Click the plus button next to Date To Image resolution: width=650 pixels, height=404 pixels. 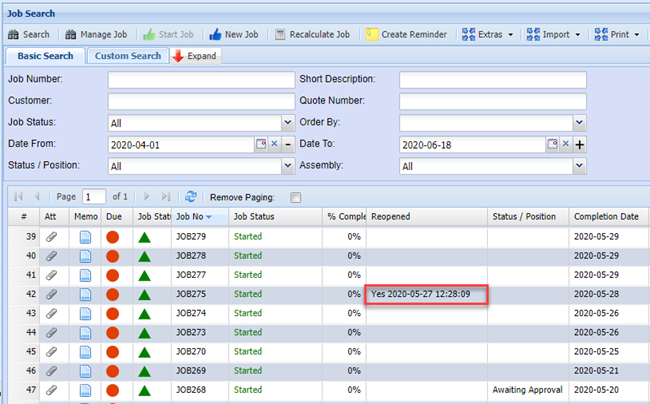[579, 144]
